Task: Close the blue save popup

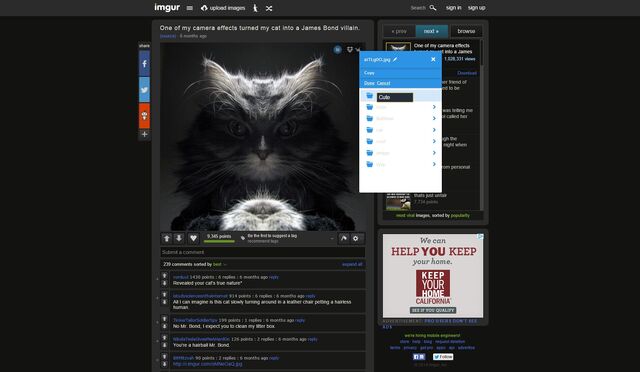Action: tap(433, 60)
